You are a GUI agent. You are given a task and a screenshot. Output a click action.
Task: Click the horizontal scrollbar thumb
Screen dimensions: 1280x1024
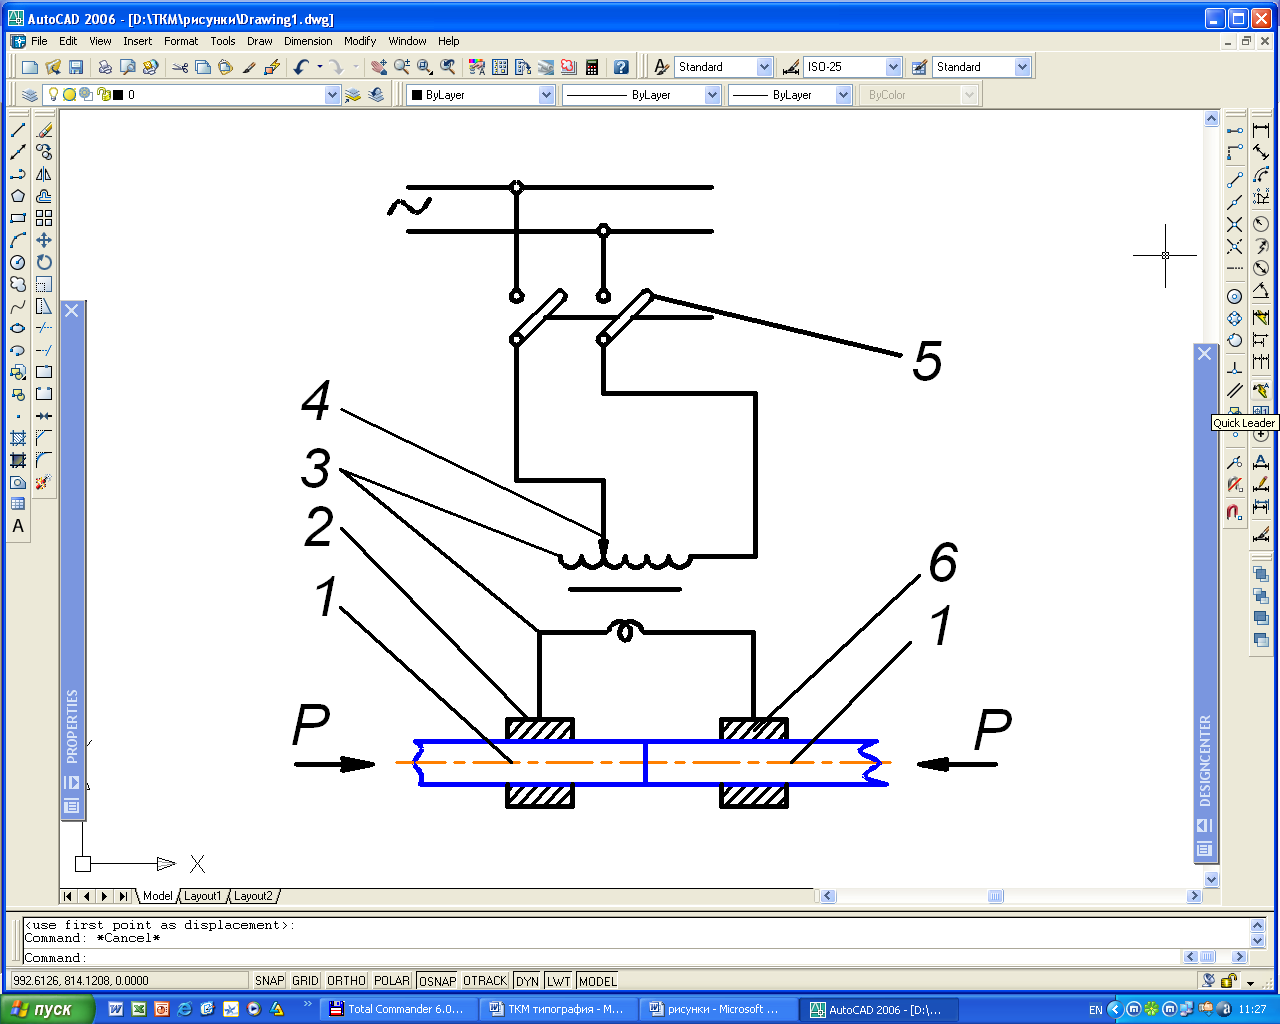[995, 896]
